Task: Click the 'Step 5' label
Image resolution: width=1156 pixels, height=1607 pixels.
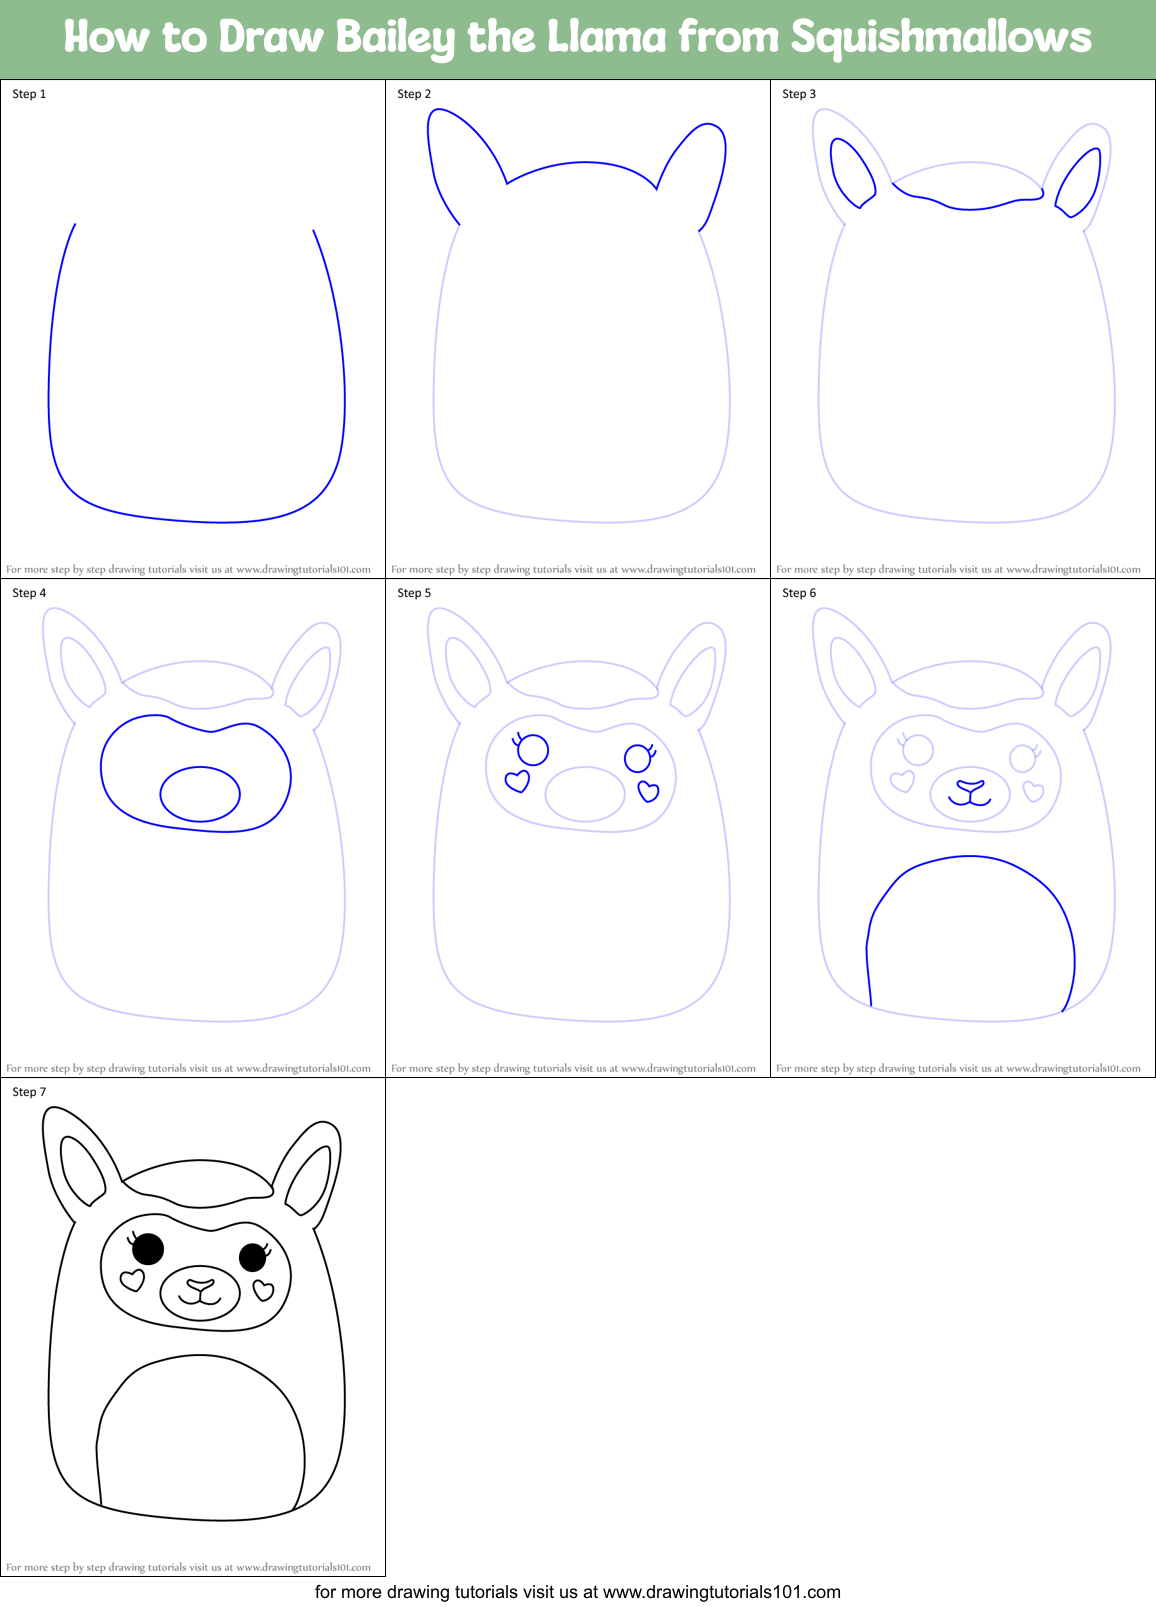Action: (x=414, y=593)
